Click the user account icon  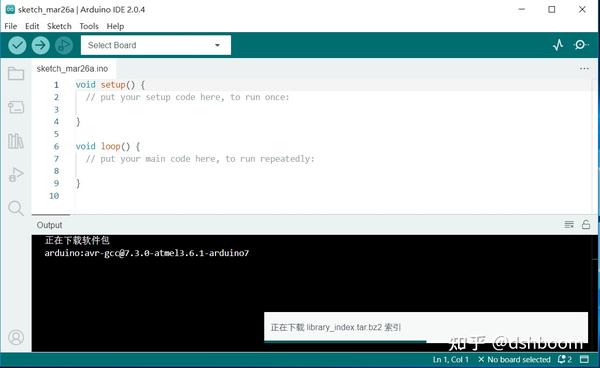[16, 337]
